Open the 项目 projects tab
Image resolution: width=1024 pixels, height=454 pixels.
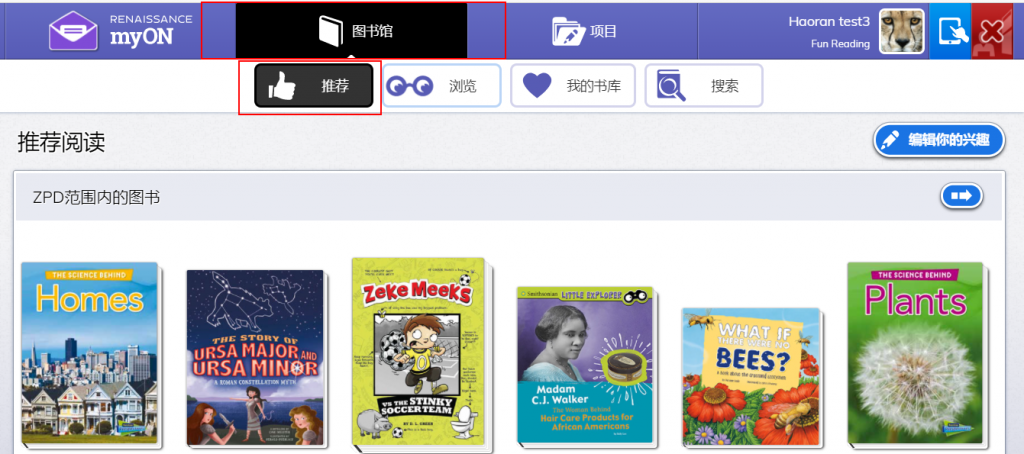pos(584,31)
